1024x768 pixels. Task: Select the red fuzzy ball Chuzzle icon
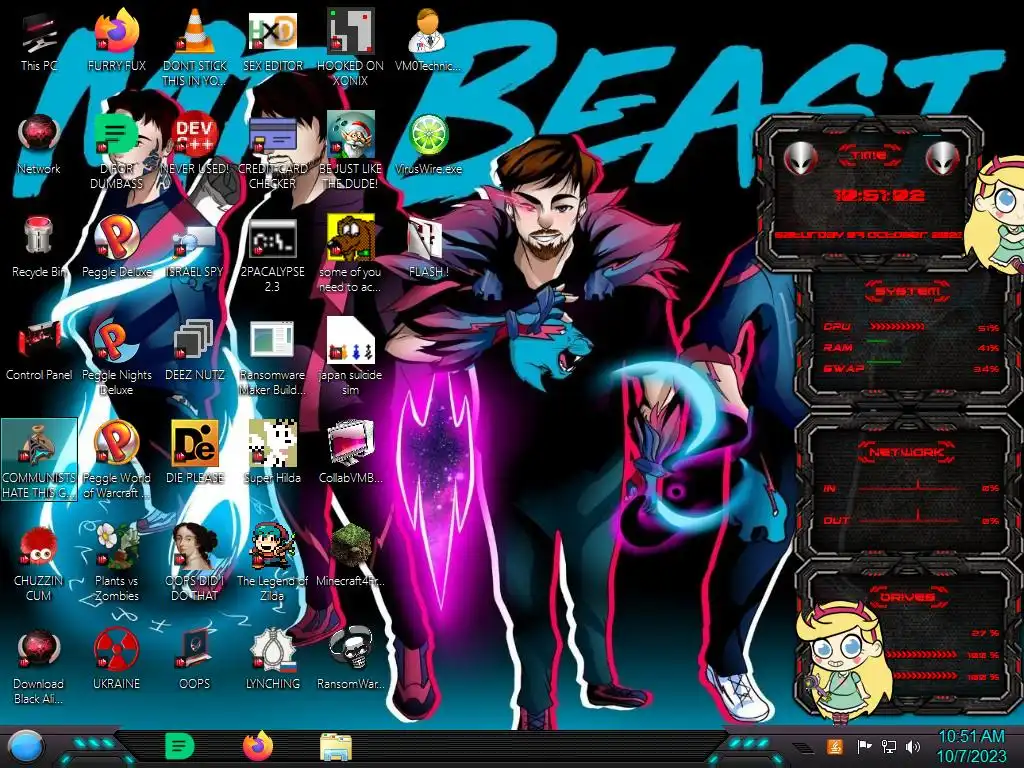tap(39, 563)
